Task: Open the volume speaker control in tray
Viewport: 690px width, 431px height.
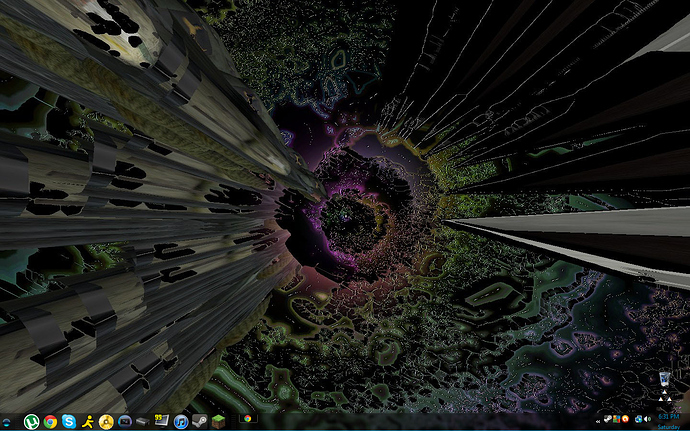Action: point(648,418)
